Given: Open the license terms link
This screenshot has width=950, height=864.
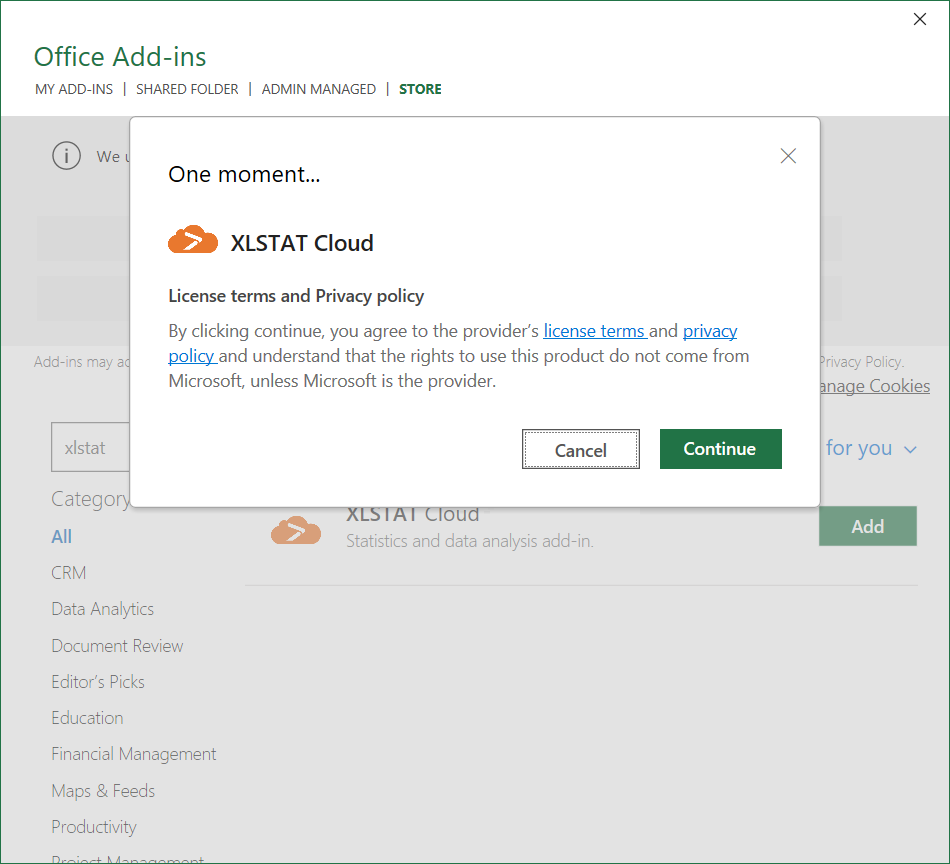Looking at the screenshot, I should (595, 331).
